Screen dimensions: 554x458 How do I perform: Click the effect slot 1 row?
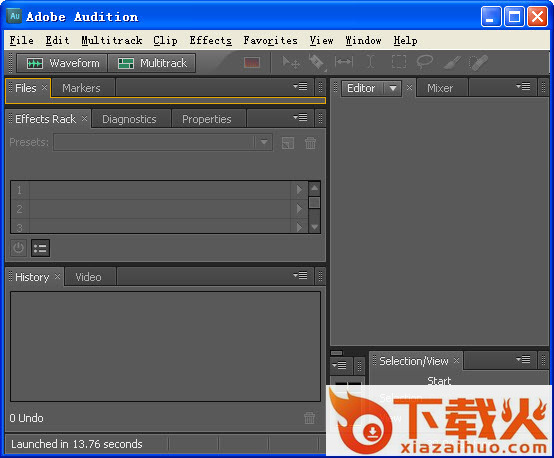(x=159, y=190)
